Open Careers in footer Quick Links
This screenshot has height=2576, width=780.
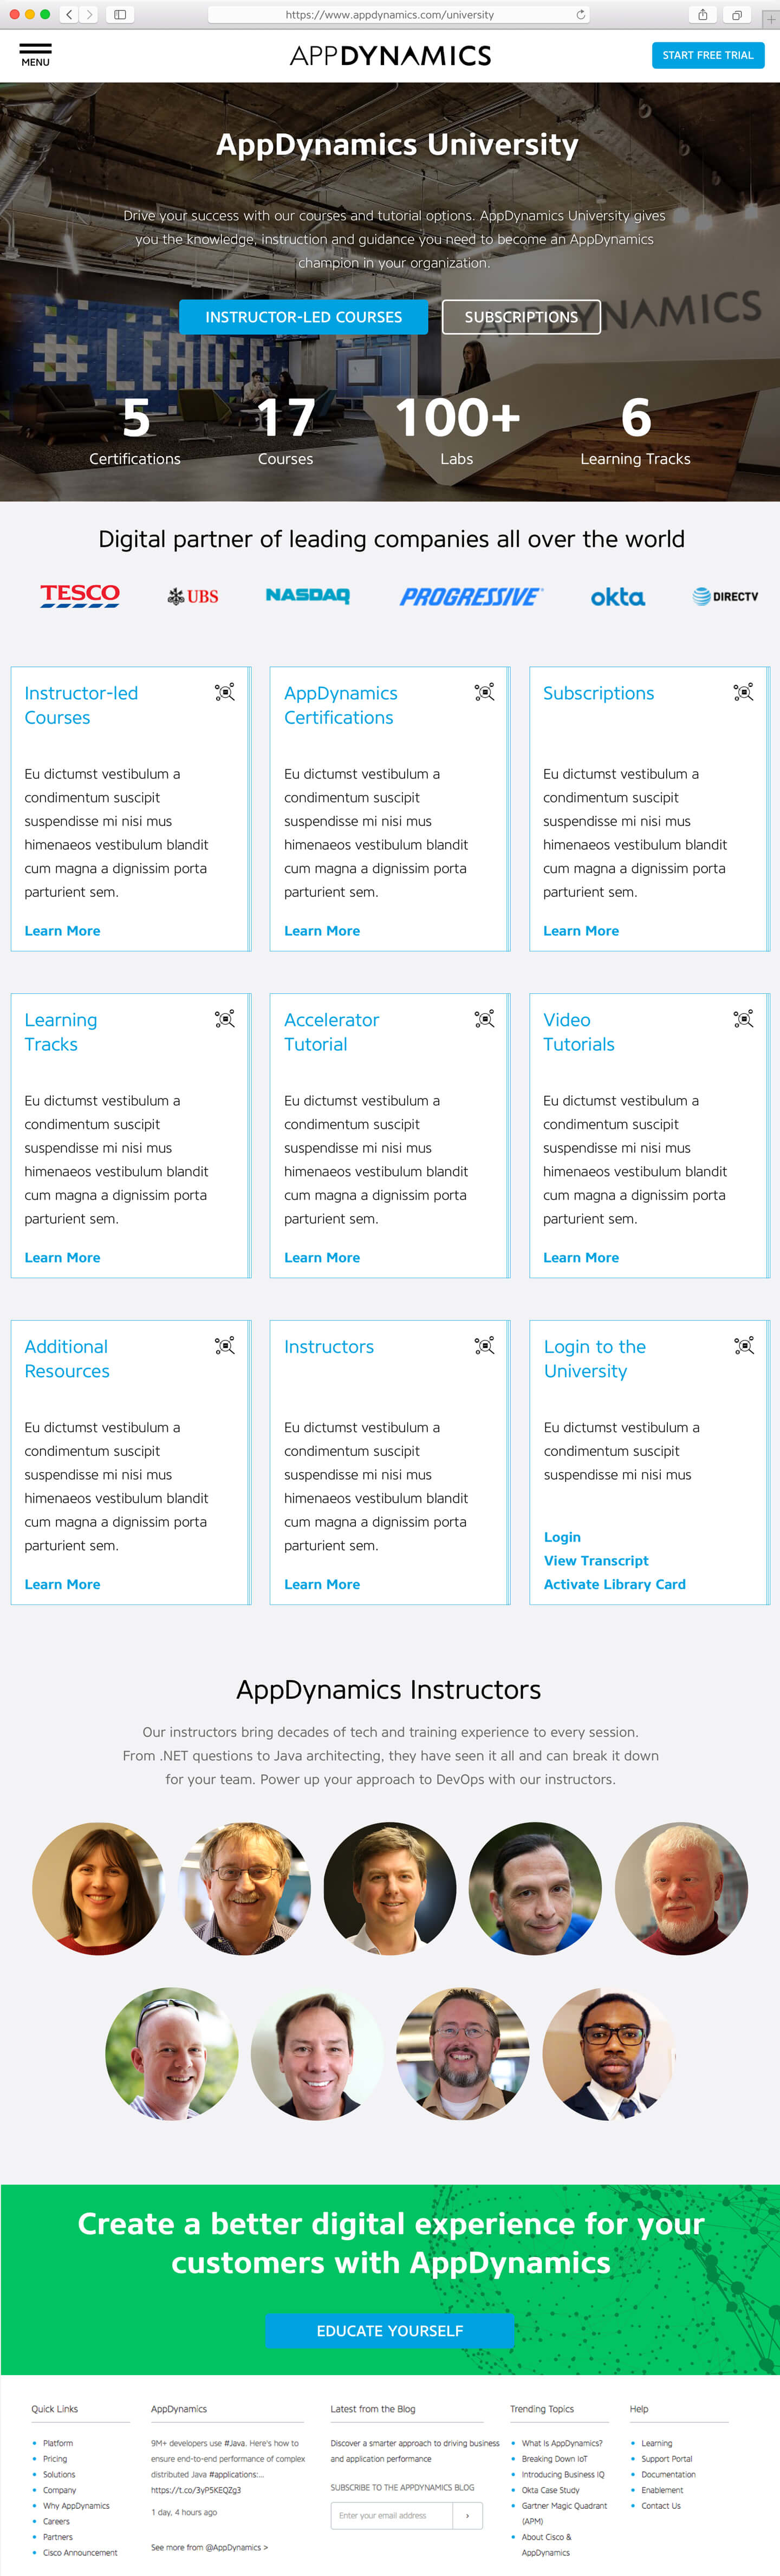56,2522
